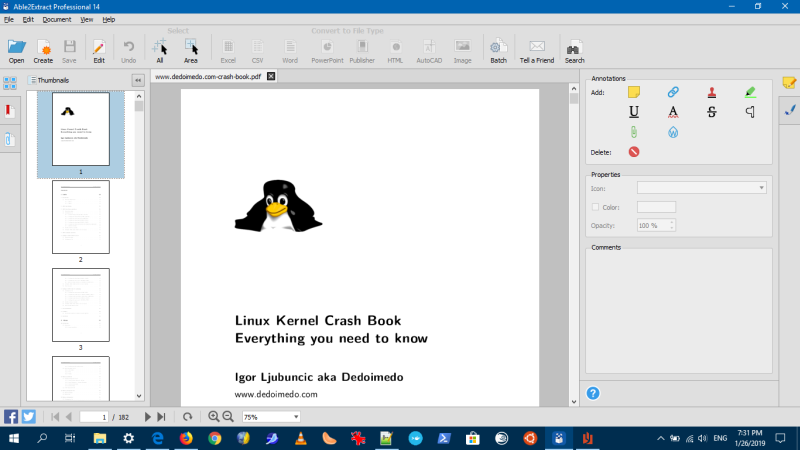
Task: Enable the Color checkbox in Properties
Action: (595, 207)
